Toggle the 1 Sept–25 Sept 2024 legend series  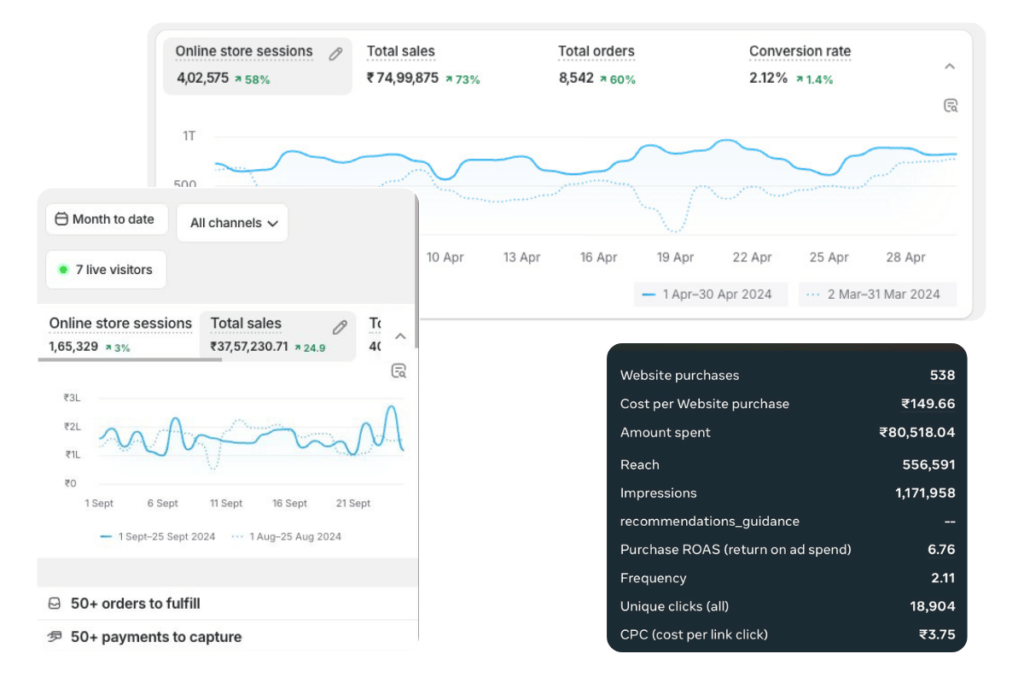click(x=158, y=536)
